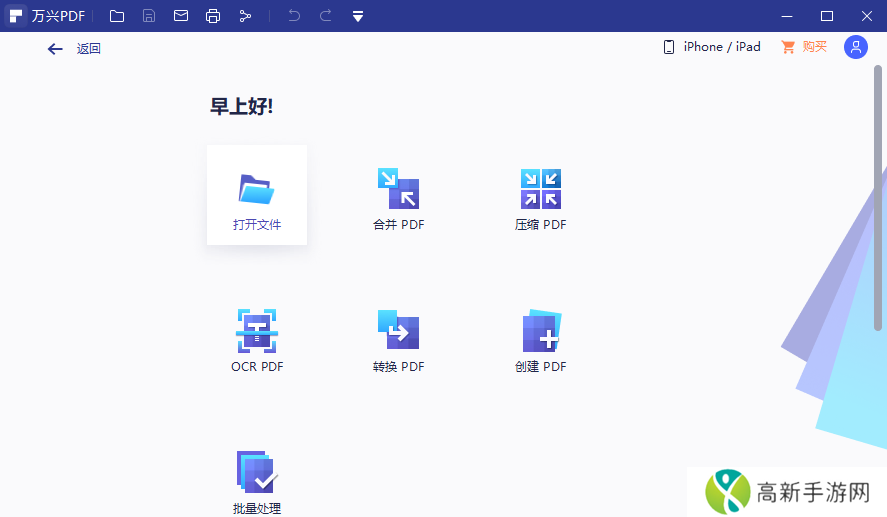The height and width of the screenshot is (517, 887).
Task: Launch the 合并 PDF merge tool
Action: pyautogui.click(x=398, y=198)
